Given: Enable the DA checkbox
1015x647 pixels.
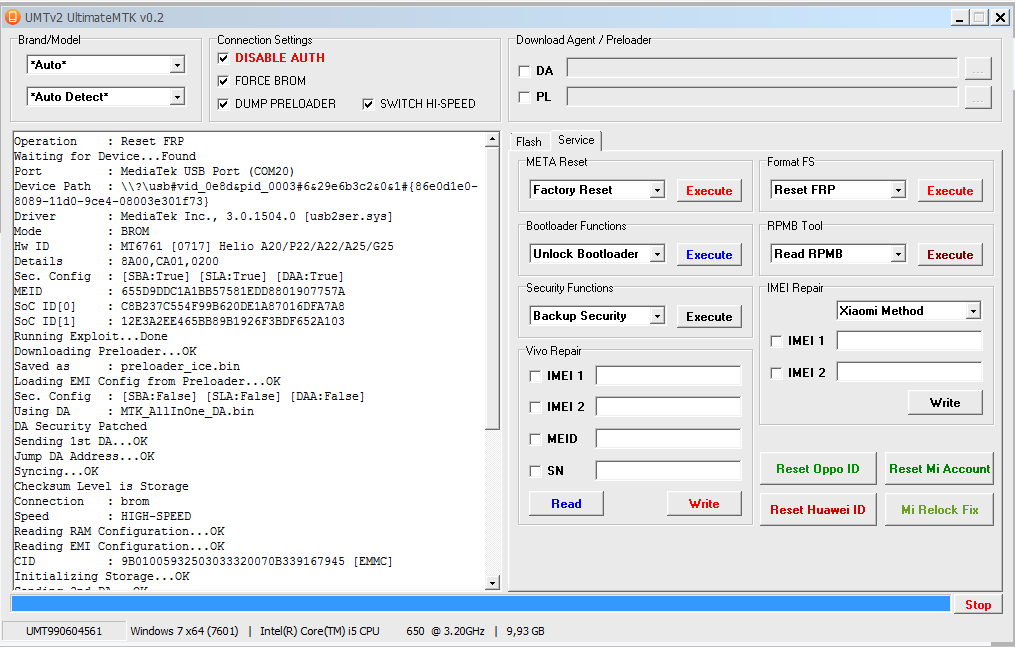Looking at the screenshot, I should pyautogui.click(x=525, y=71).
